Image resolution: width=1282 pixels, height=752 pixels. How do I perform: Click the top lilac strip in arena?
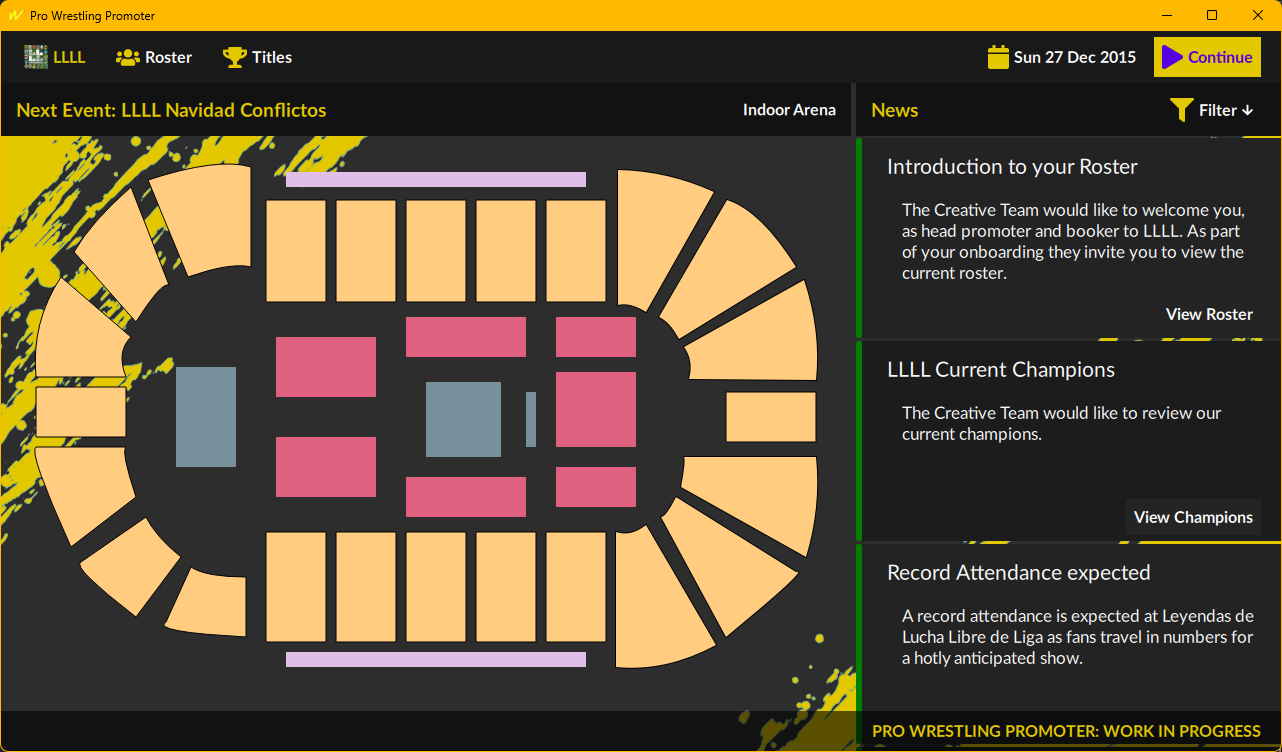coord(435,179)
